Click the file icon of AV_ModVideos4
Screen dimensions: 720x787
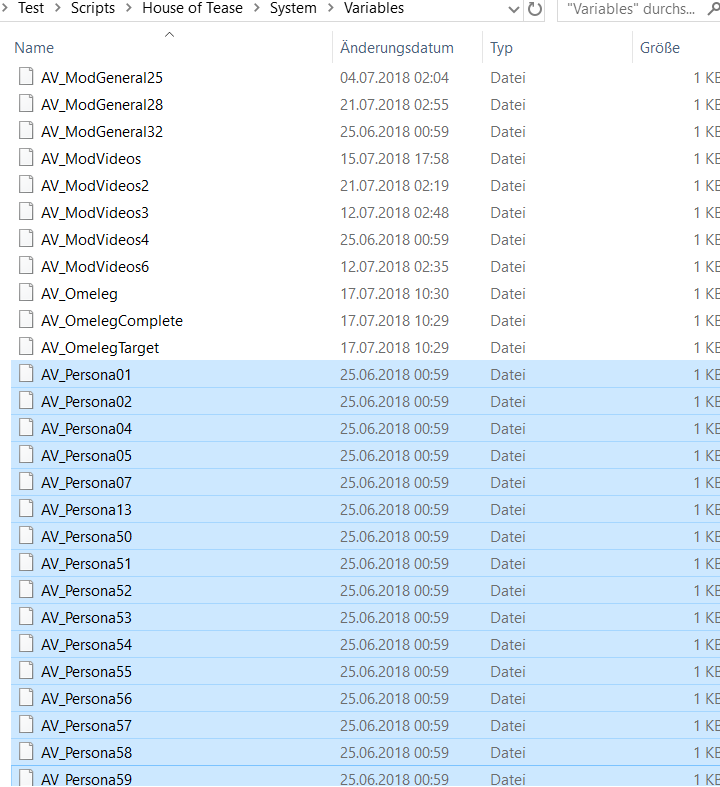pos(26,239)
